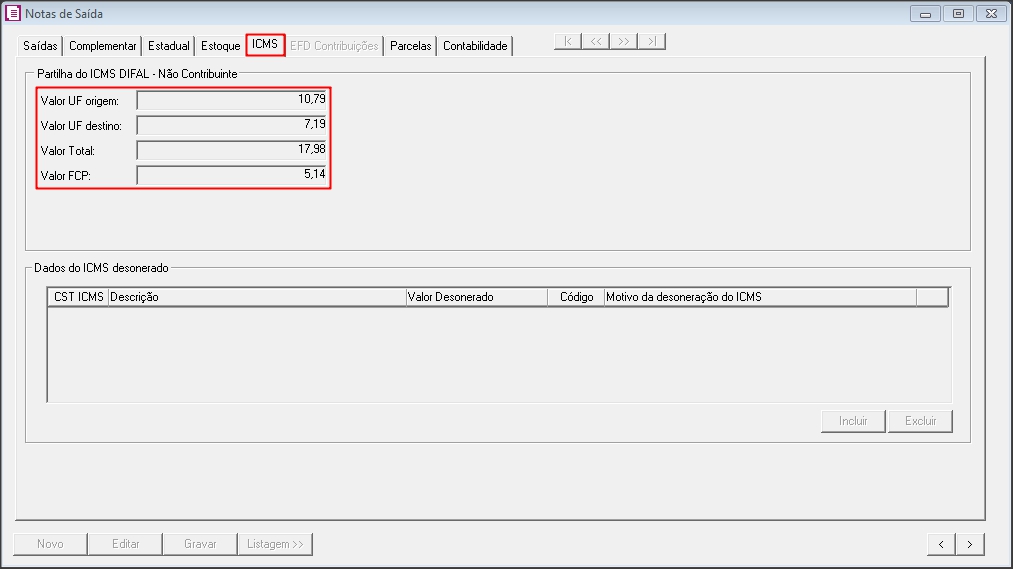The width and height of the screenshot is (1013, 569).
Task: Click into the Valor UF origem field
Action: click(x=232, y=100)
